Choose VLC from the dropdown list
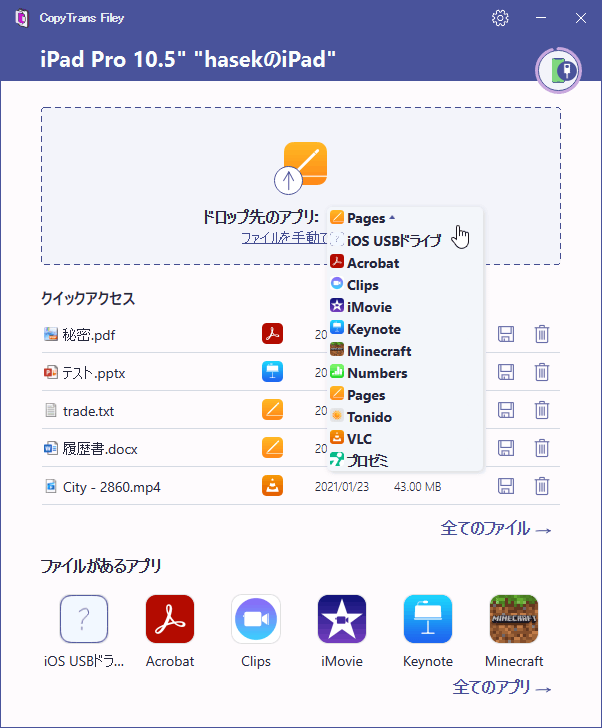Screen dimensions: 602x728 [x=350, y=438]
